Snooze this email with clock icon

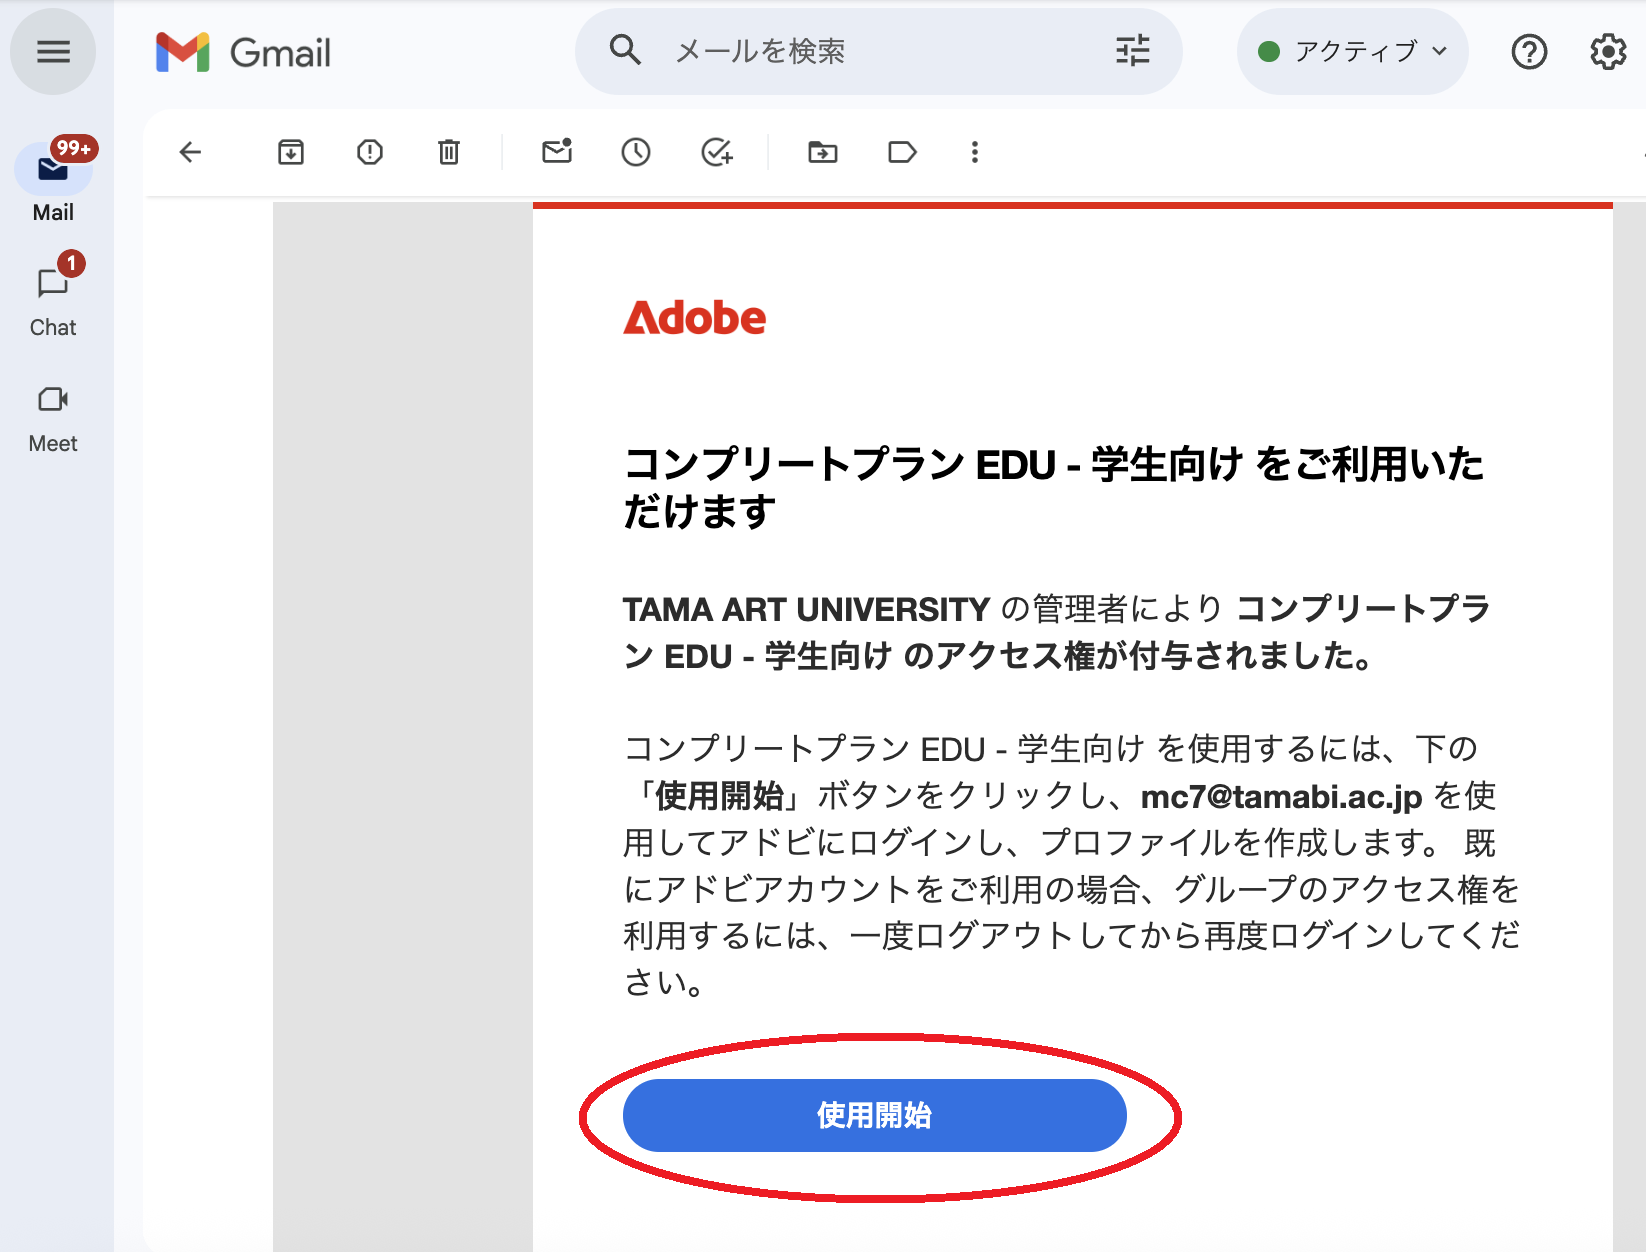636,152
